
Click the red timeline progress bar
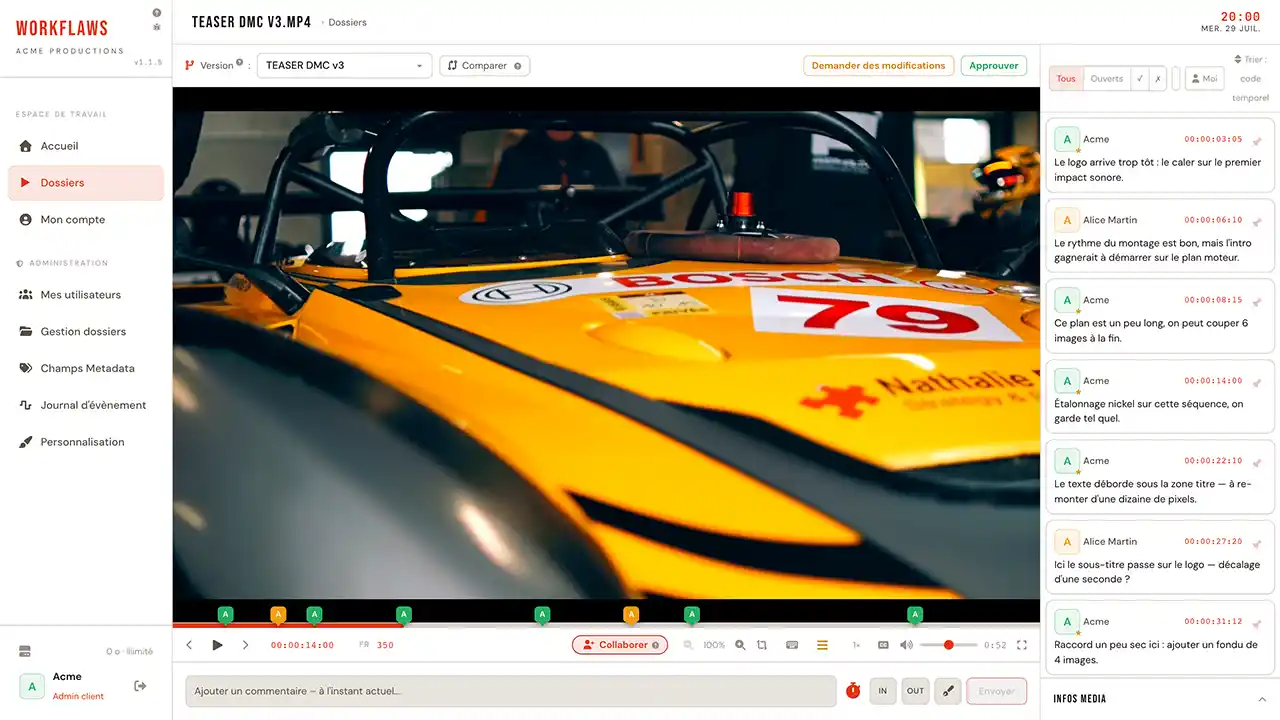pos(288,626)
